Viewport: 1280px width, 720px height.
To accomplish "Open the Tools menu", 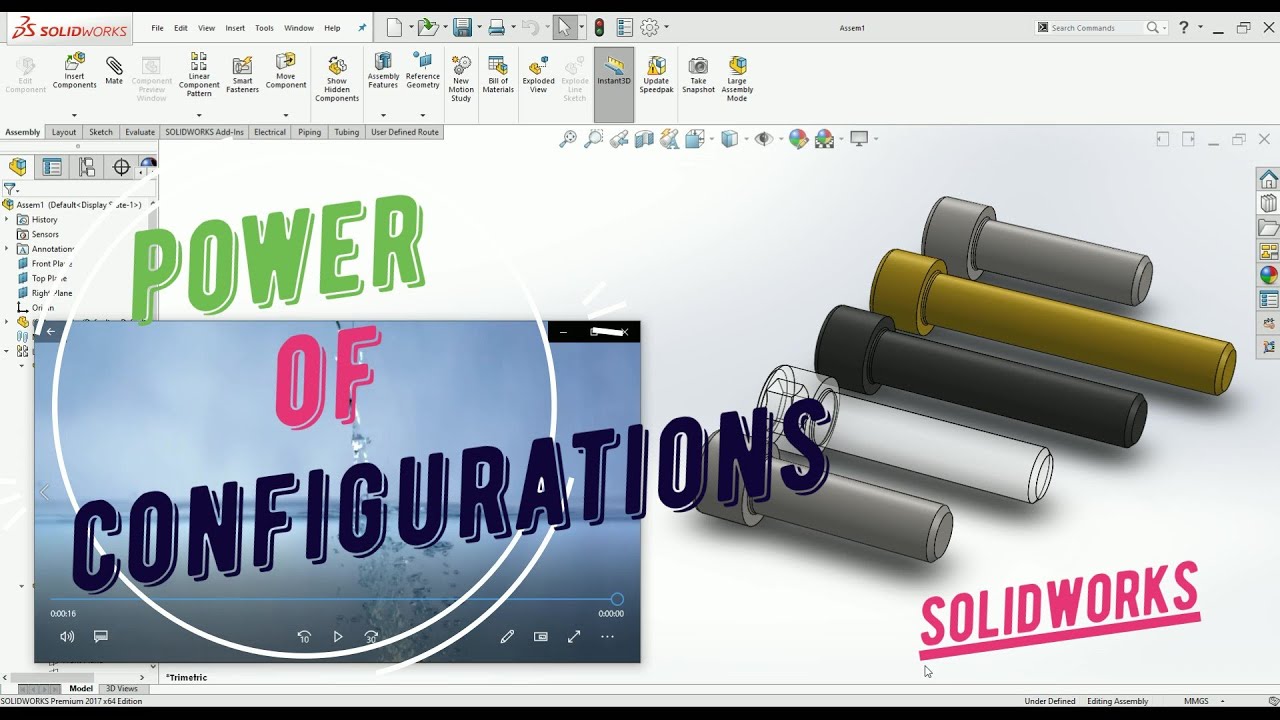I will 264,28.
